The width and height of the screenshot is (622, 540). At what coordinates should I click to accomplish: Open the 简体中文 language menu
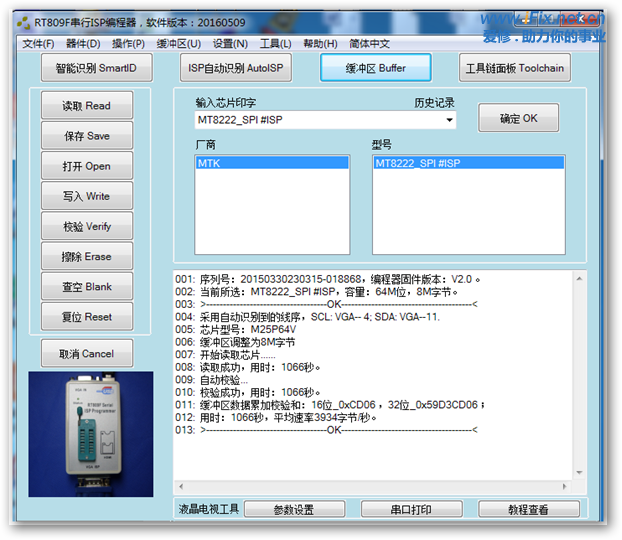coord(369,44)
